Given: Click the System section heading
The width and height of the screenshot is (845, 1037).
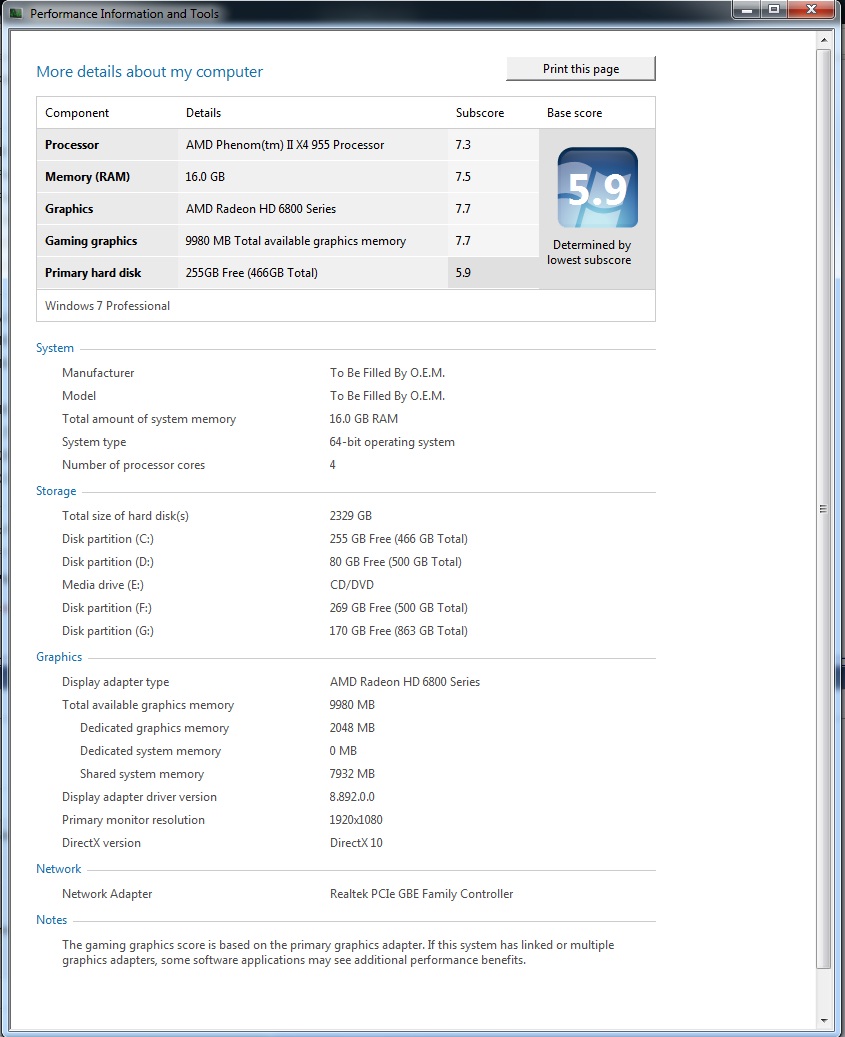Looking at the screenshot, I should (55, 348).
